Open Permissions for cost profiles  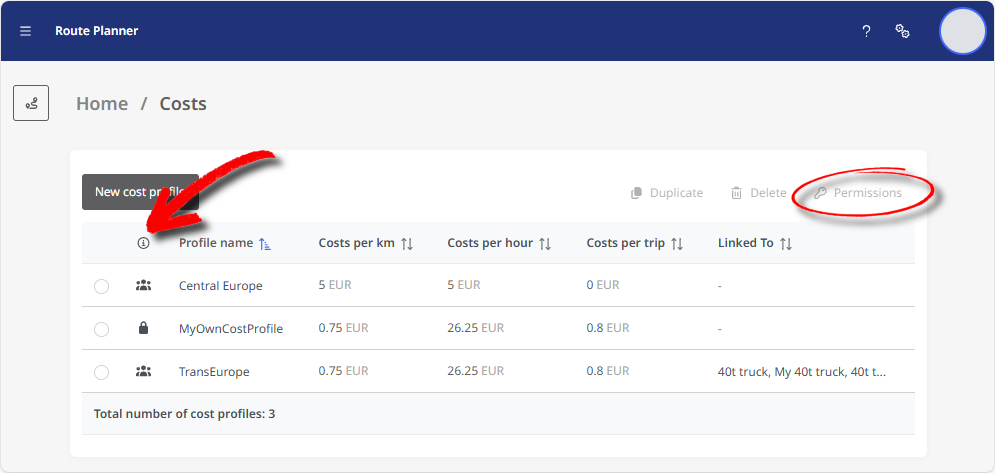858,193
